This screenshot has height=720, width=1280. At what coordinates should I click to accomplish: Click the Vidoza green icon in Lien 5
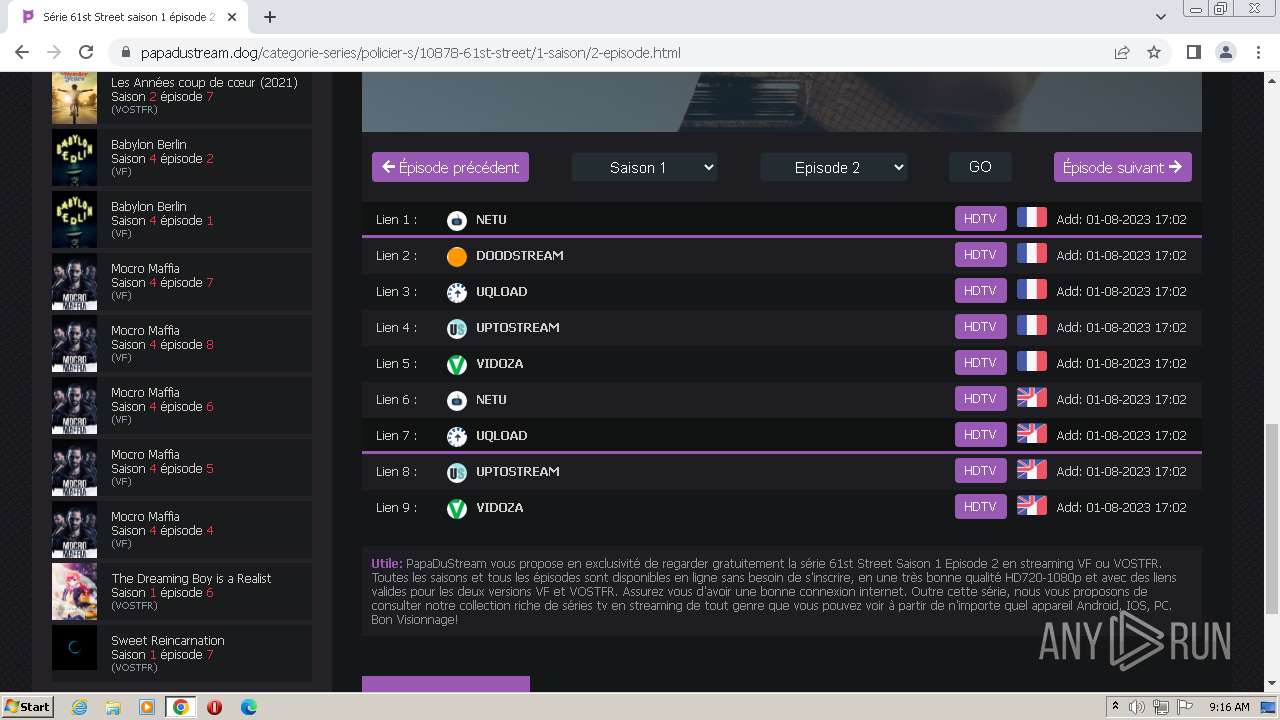[457, 364]
